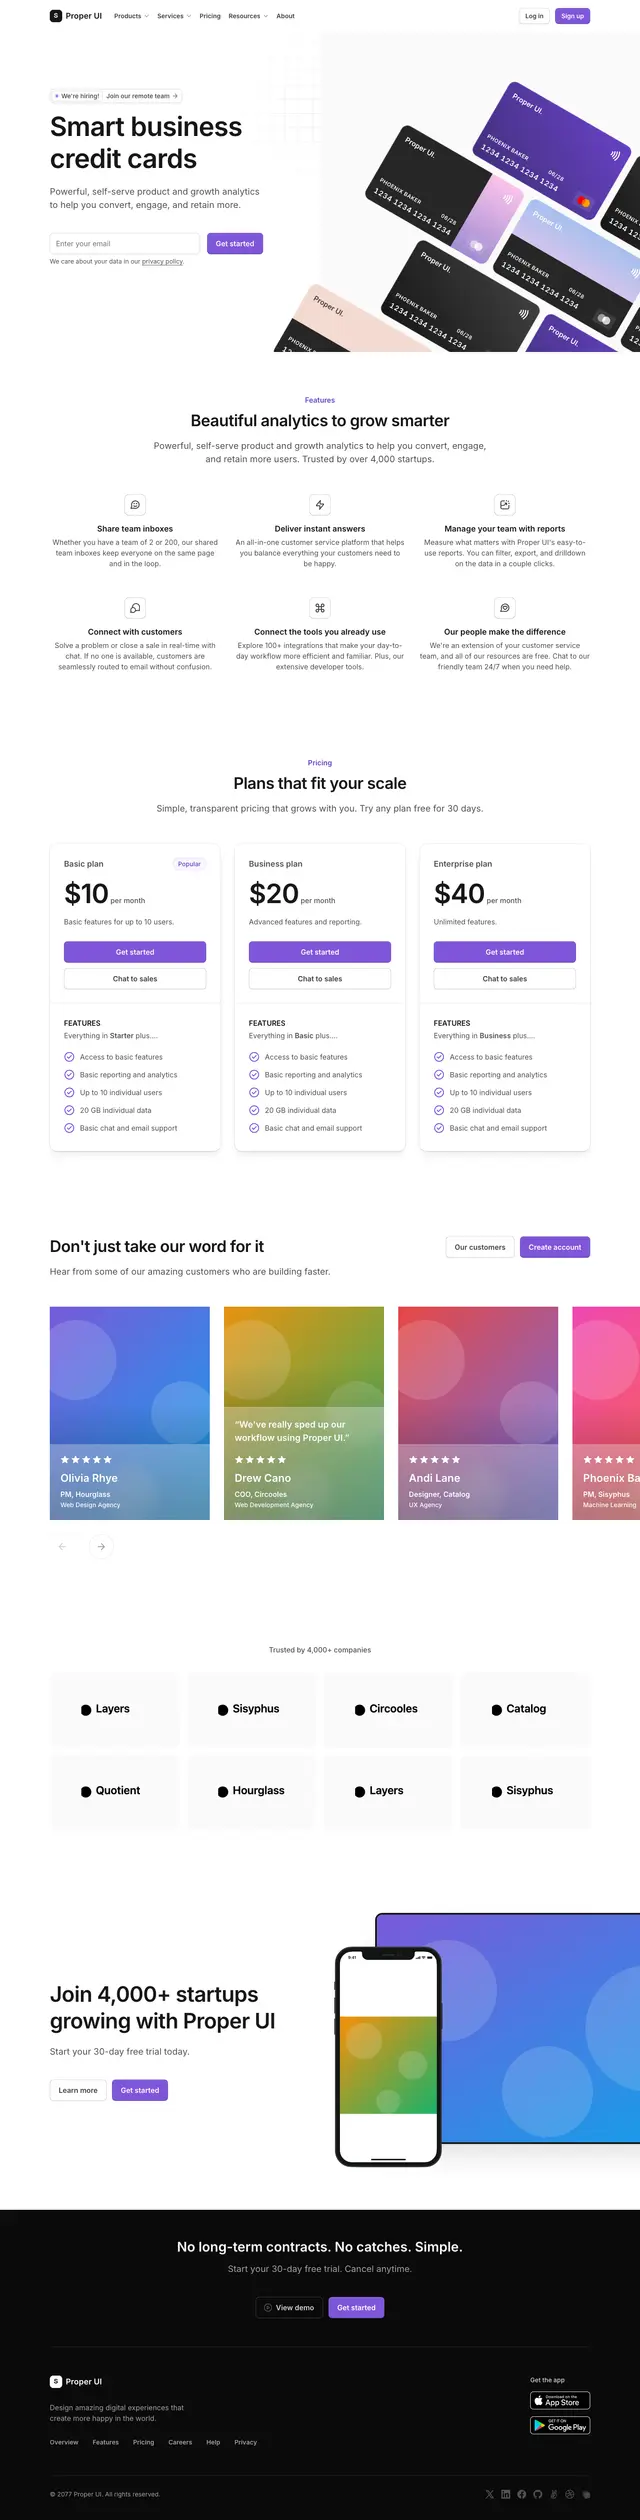
Task: Open the footer Overview link
Action: tap(64, 2442)
